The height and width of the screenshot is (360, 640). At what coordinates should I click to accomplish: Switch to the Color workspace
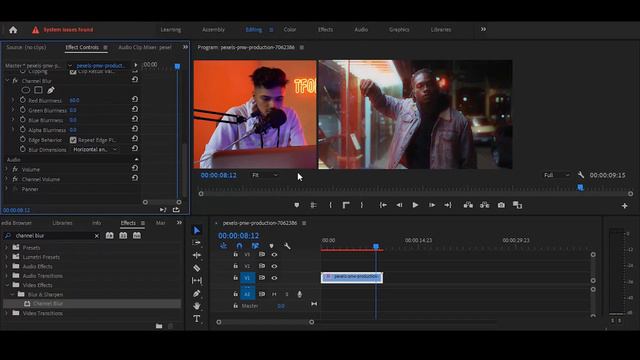pos(290,29)
